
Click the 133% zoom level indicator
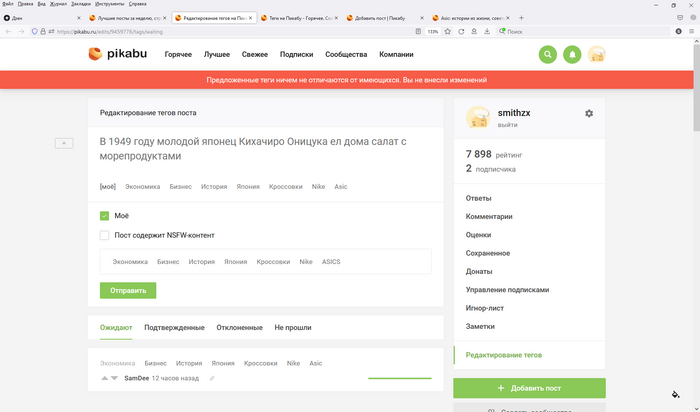click(x=433, y=31)
